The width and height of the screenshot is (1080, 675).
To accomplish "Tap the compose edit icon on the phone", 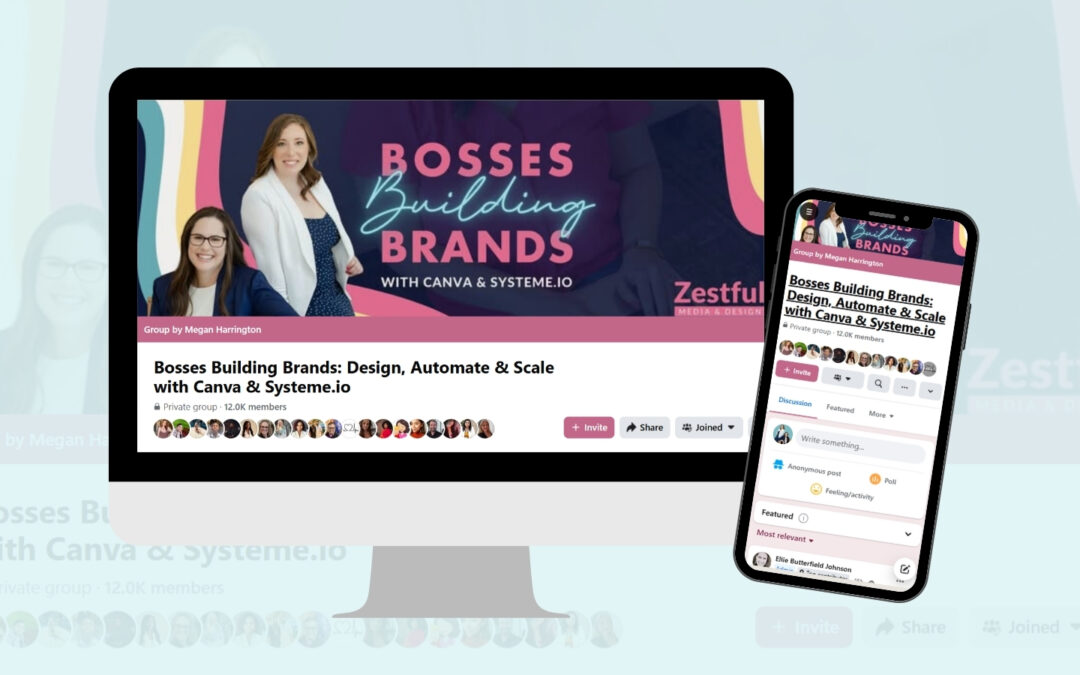I will [x=904, y=569].
